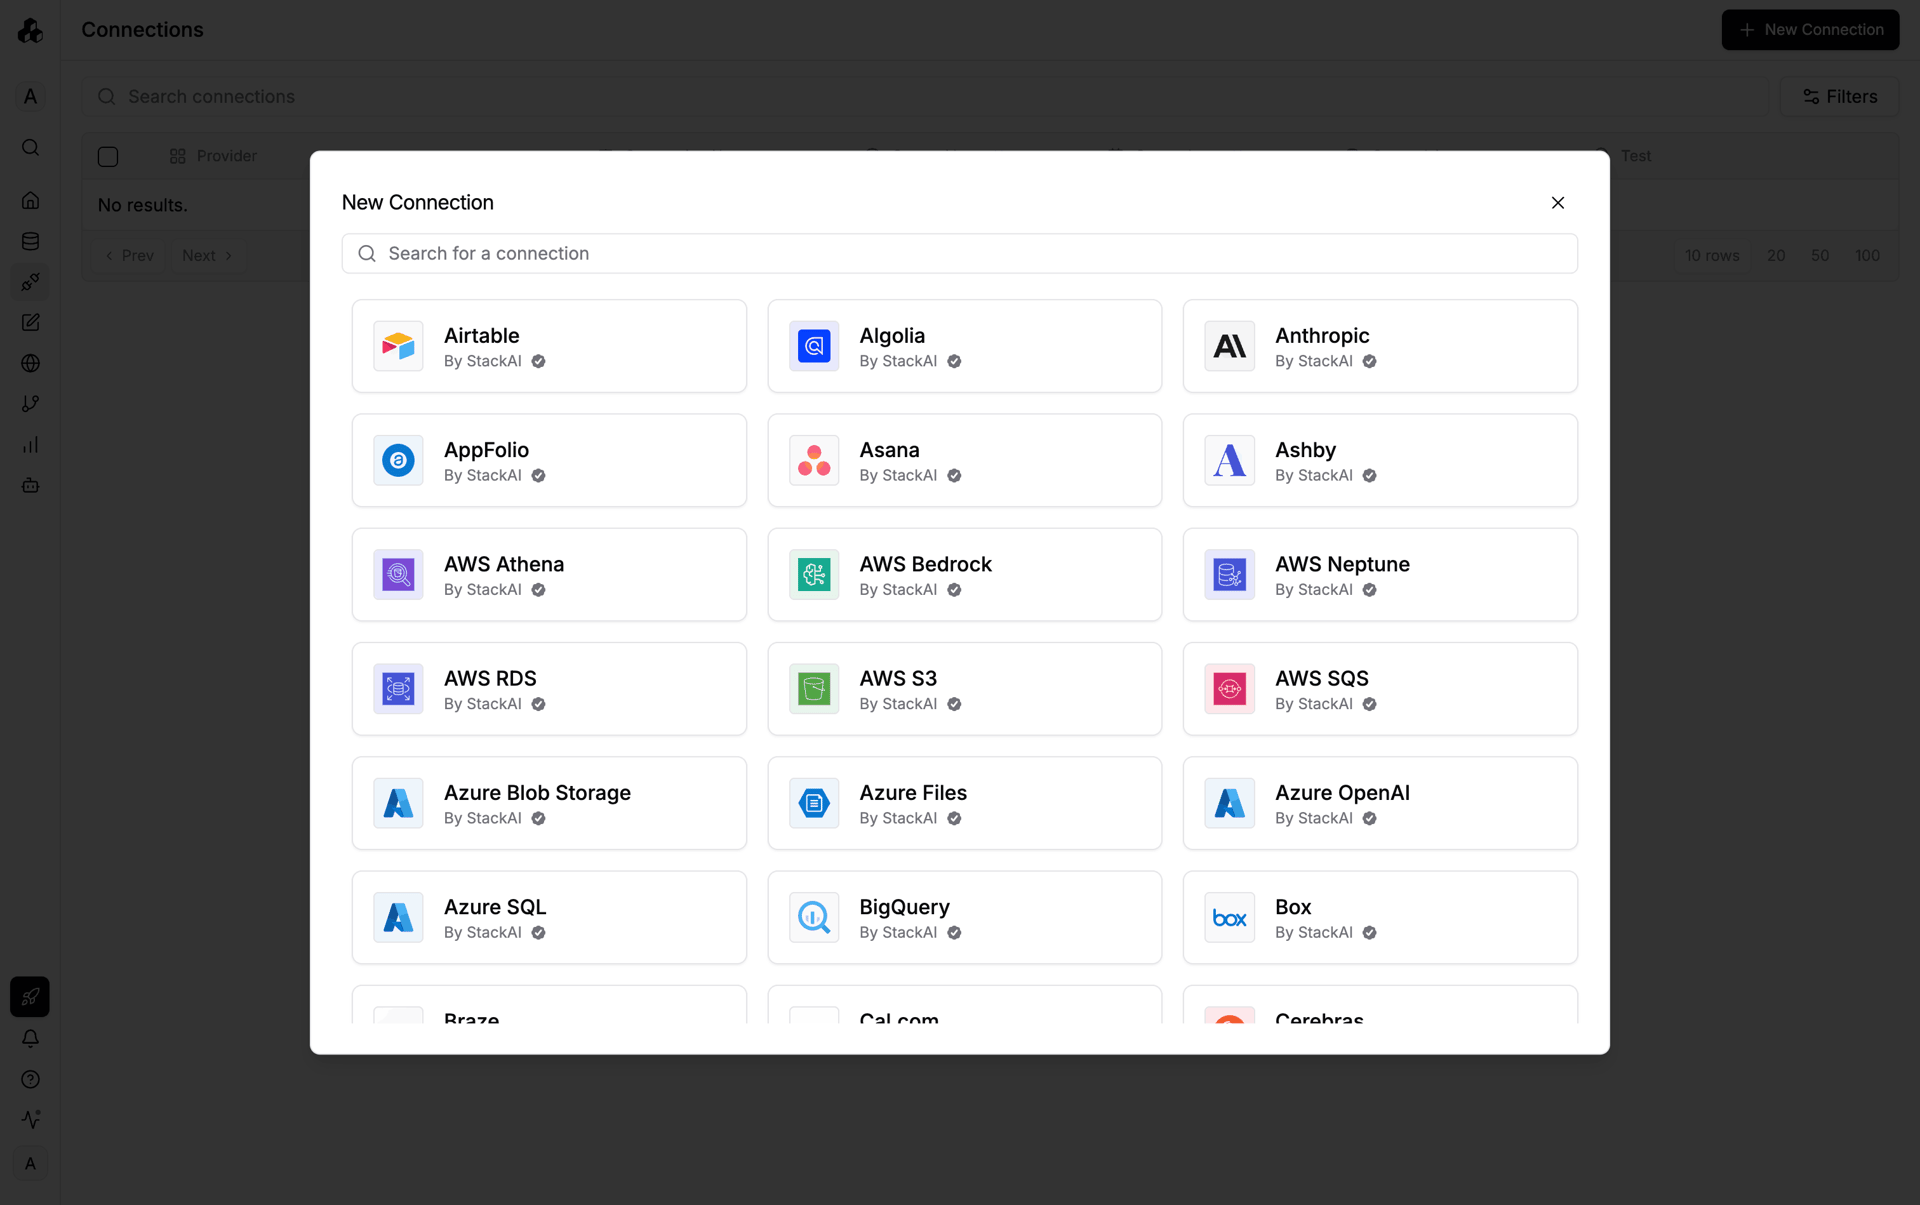Open the bot icon in sidebar

pyautogui.click(x=30, y=485)
